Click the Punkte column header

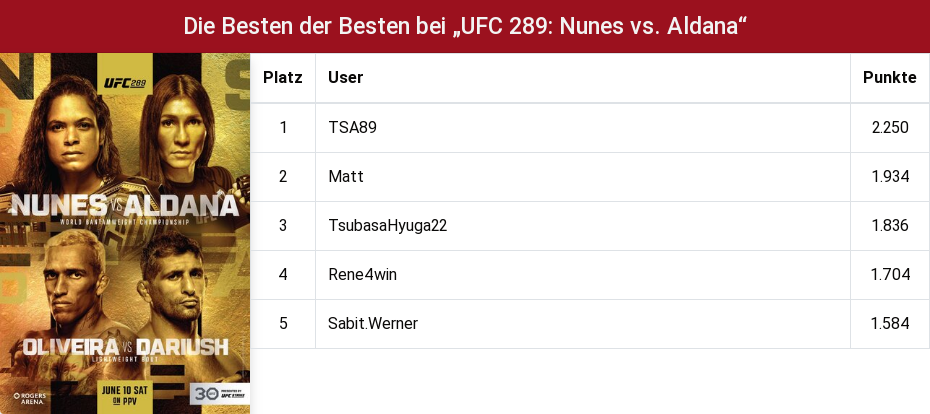point(890,78)
